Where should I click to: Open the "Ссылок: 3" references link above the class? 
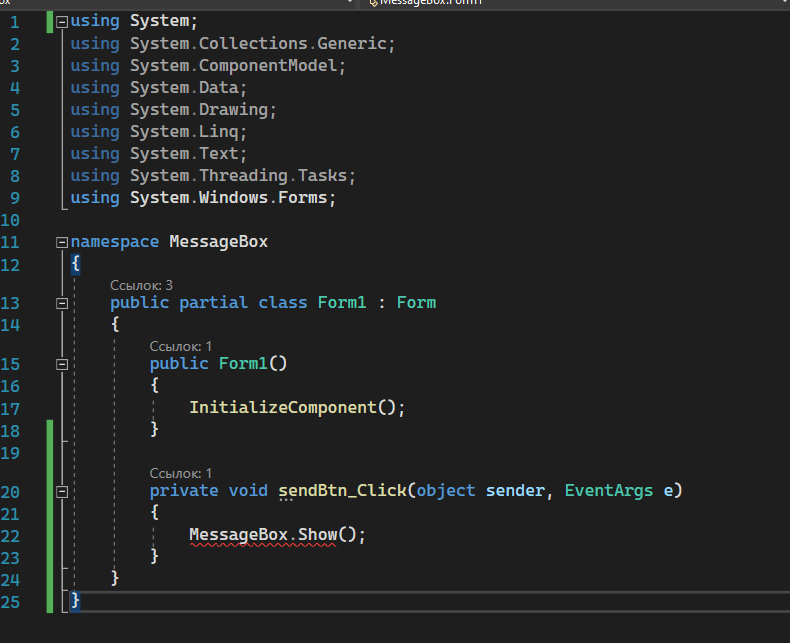(141, 285)
